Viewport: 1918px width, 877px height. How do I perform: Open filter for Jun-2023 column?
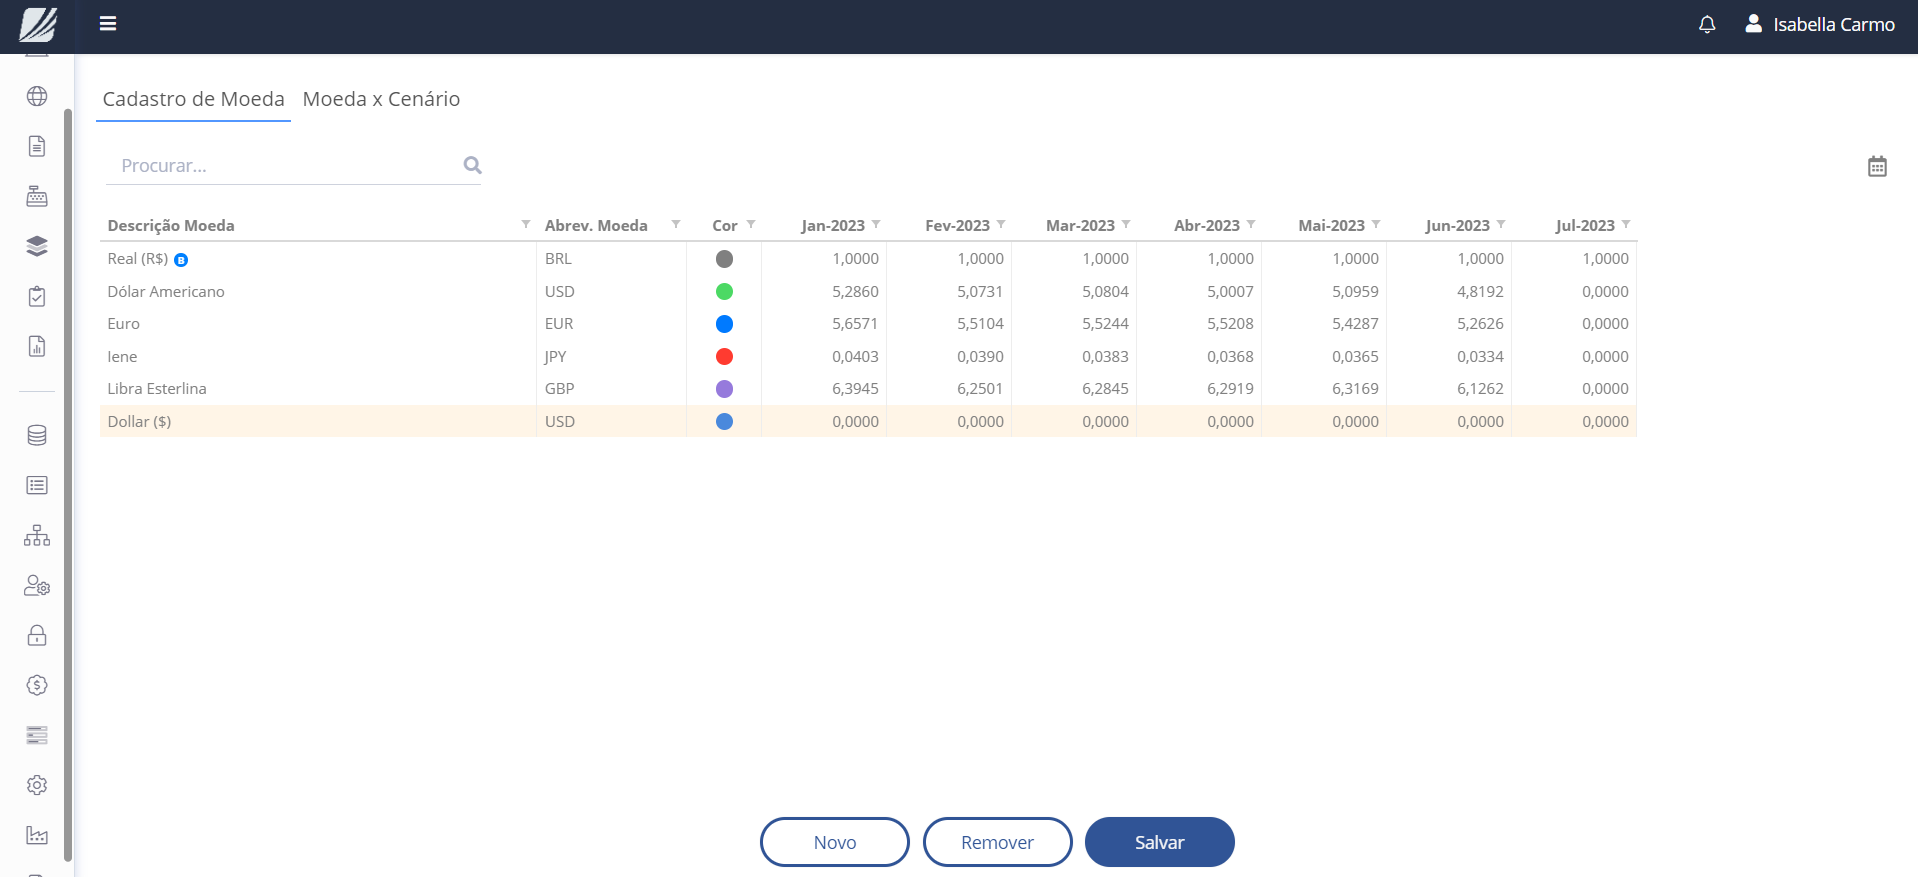[1500, 224]
